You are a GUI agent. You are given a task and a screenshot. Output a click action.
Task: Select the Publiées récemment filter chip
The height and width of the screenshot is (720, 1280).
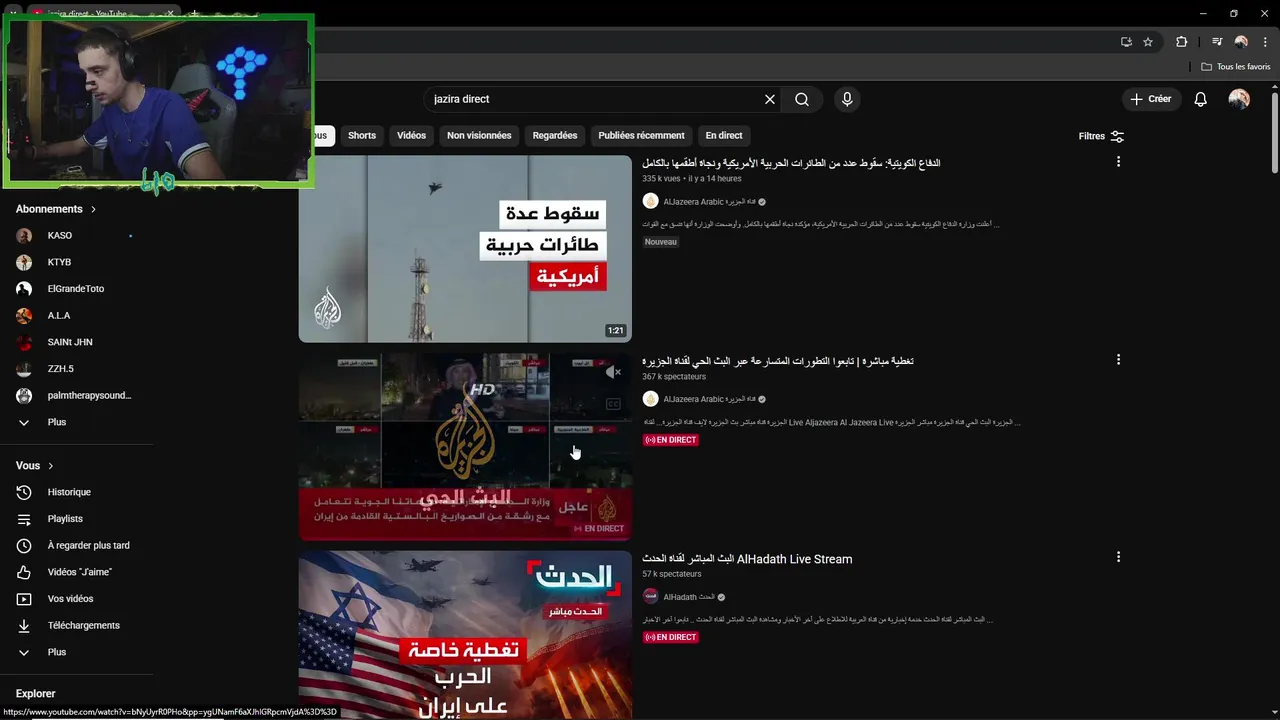click(x=641, y=136)
